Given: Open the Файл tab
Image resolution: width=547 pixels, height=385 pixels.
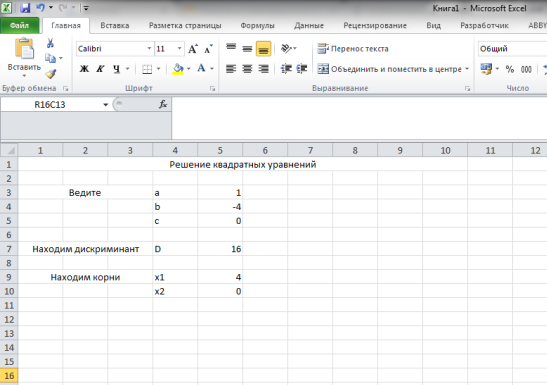Looking at the screenshot, I should (x=20, y=25).
